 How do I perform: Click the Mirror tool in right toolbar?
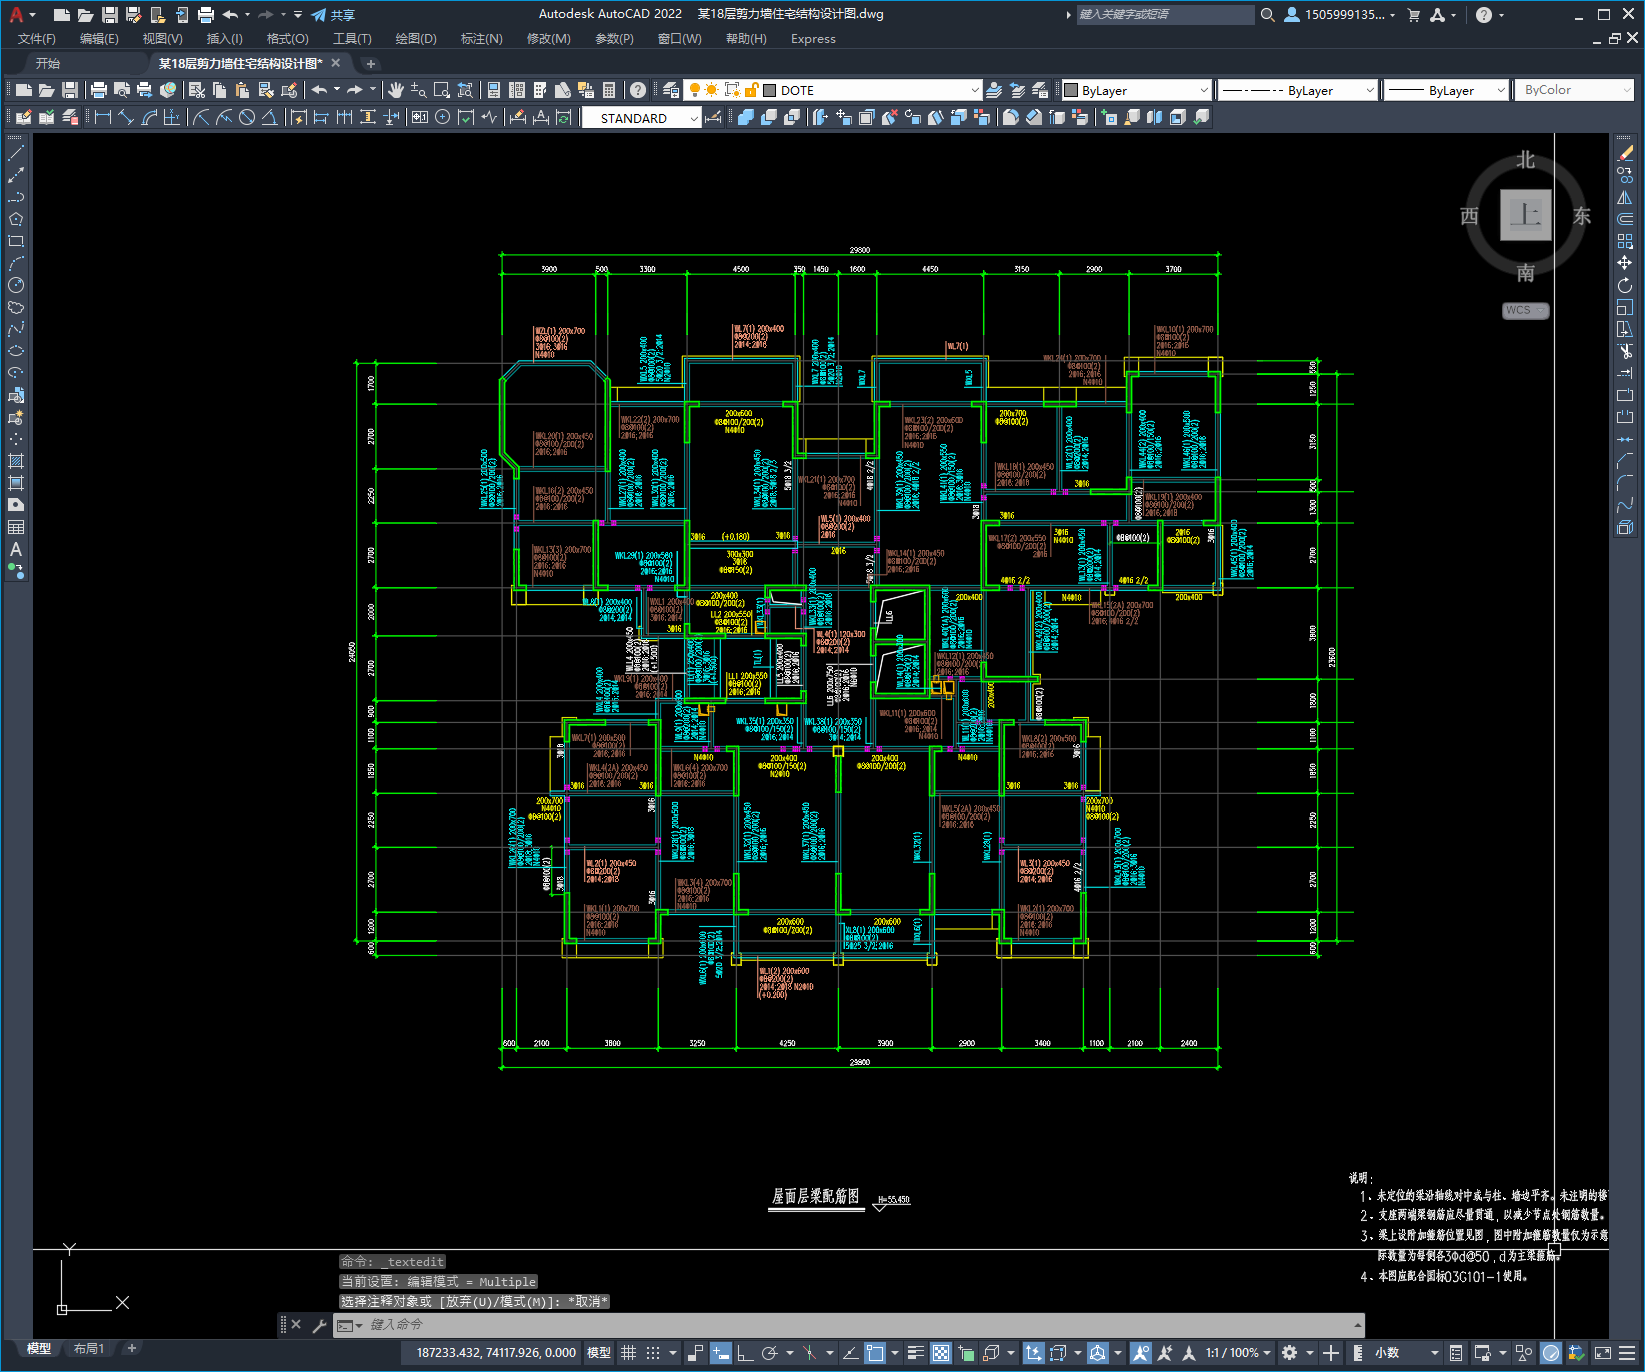pyautogui.click(x=1625, y=197)
